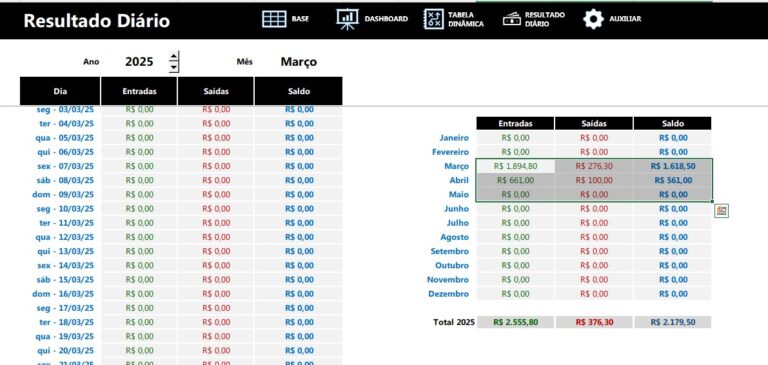Click the Saldo header of daily table
Image resolution: width=768 pixels, height=365 pixels.
click(x=299, y=91)
